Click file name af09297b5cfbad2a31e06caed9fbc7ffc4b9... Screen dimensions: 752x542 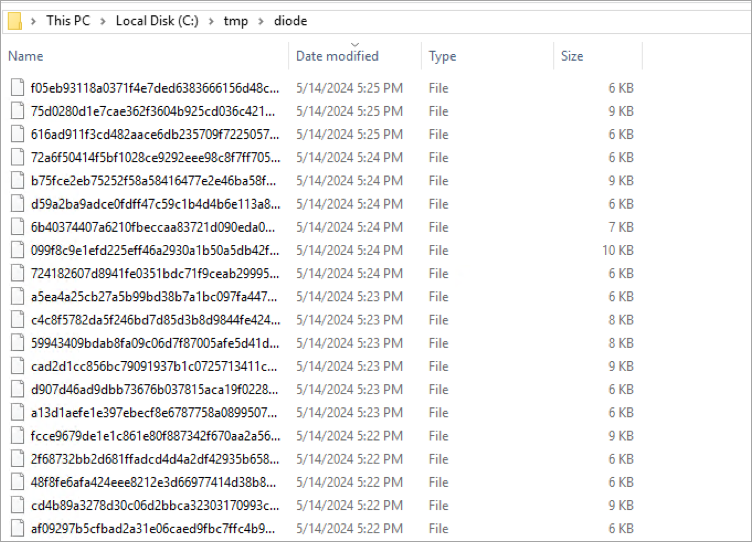point(153,529)
